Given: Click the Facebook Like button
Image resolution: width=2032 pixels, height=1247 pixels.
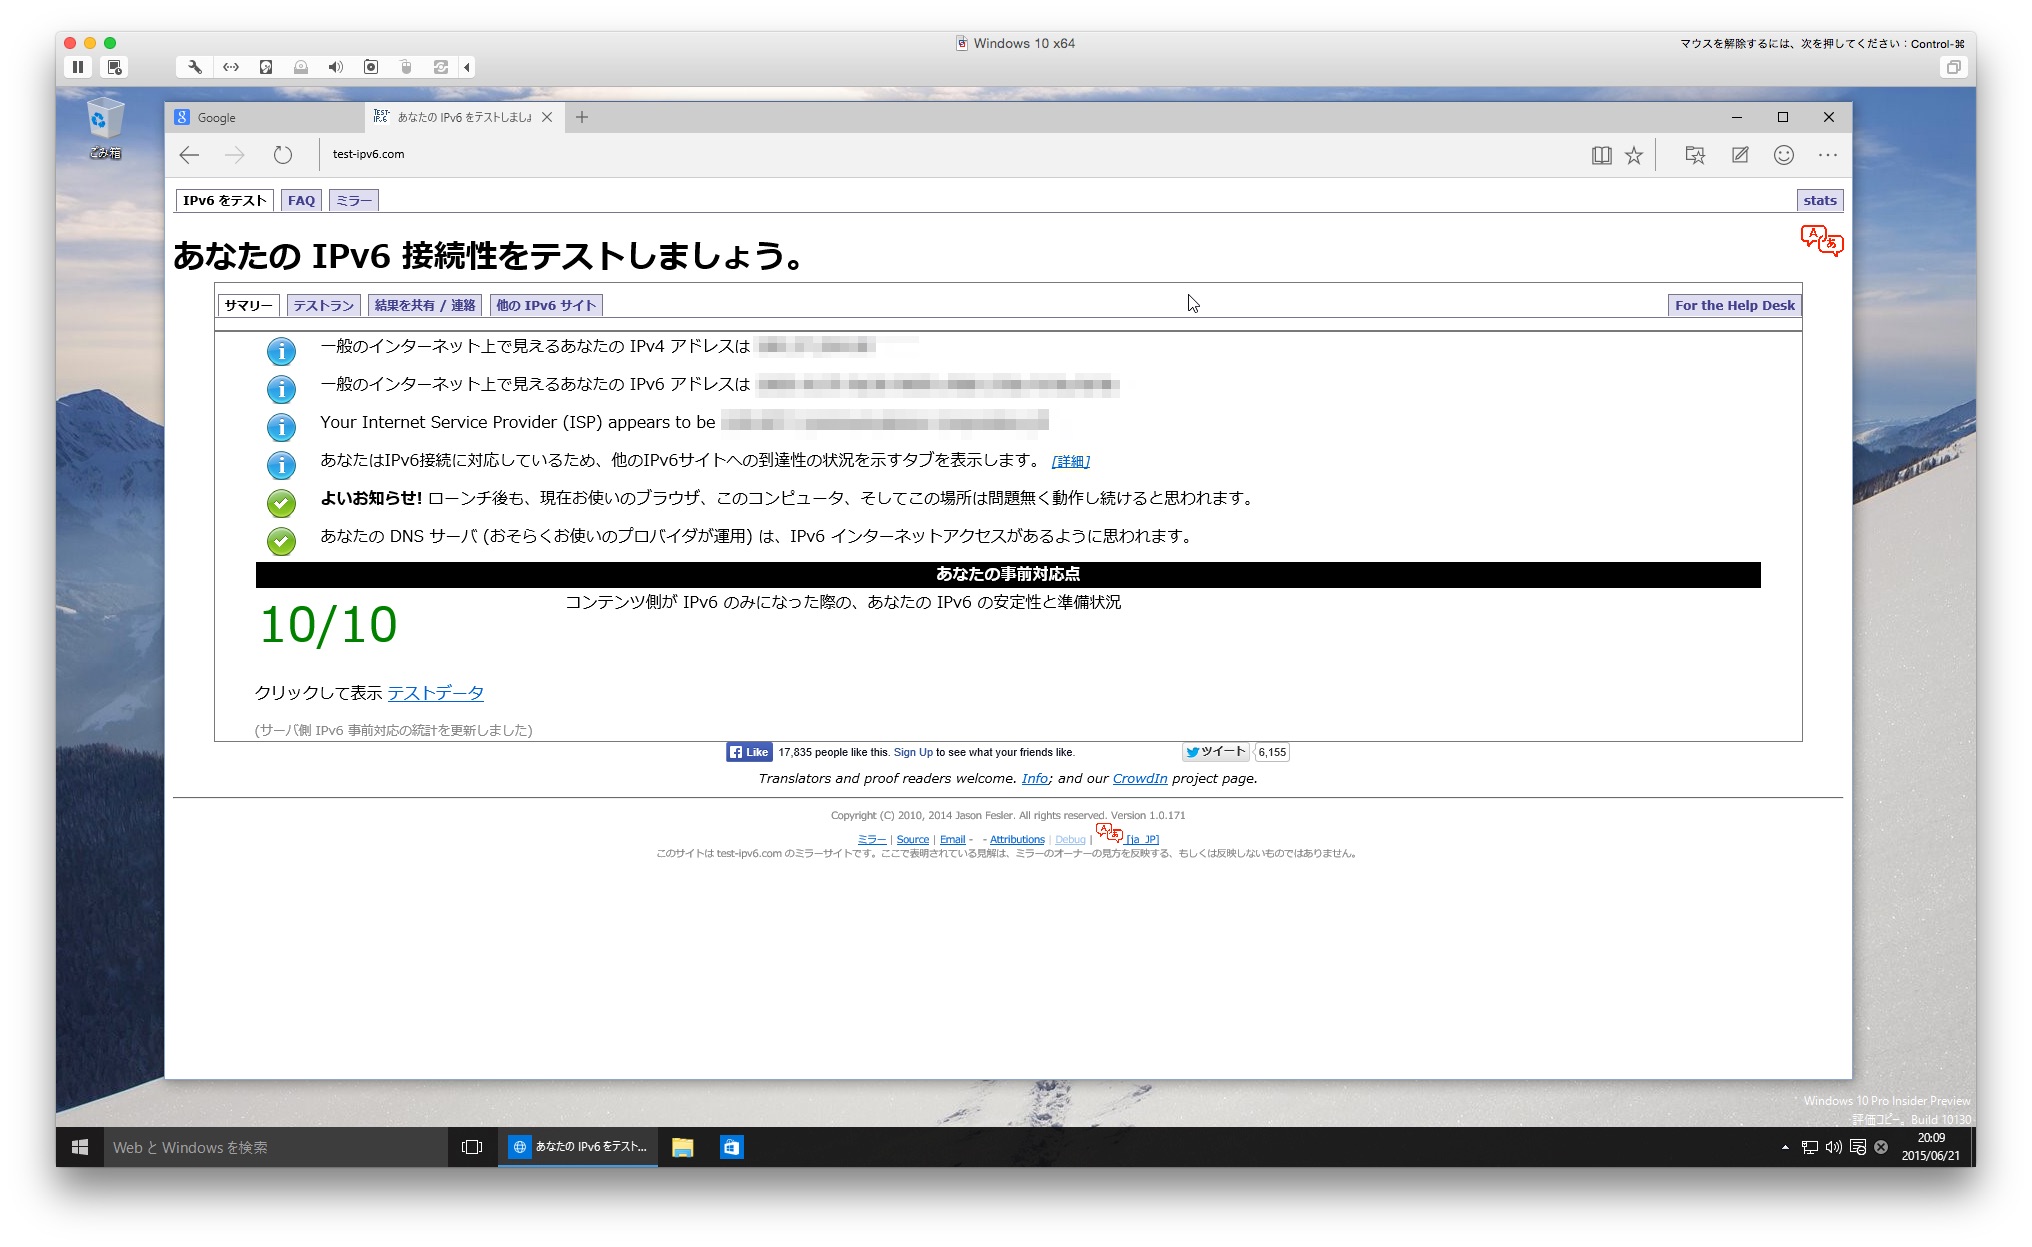Looking at the screenshot, I should coord(749,752).
